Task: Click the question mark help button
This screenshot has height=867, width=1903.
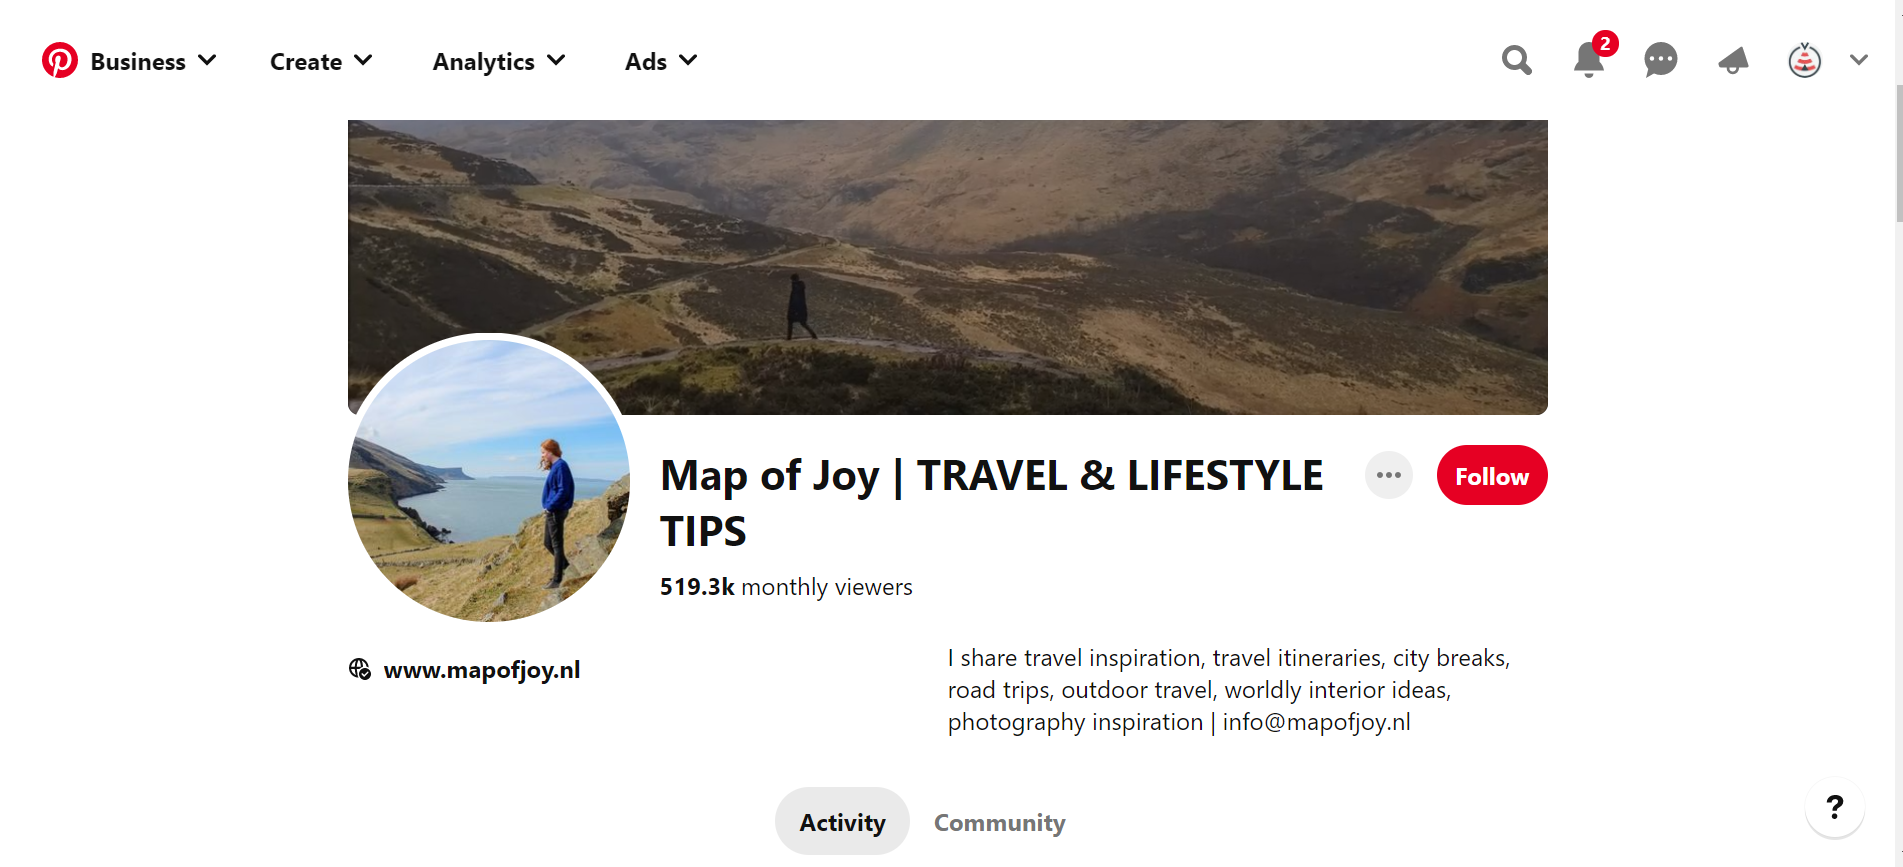Action: pyautogui.click(x=1834, y=807)
